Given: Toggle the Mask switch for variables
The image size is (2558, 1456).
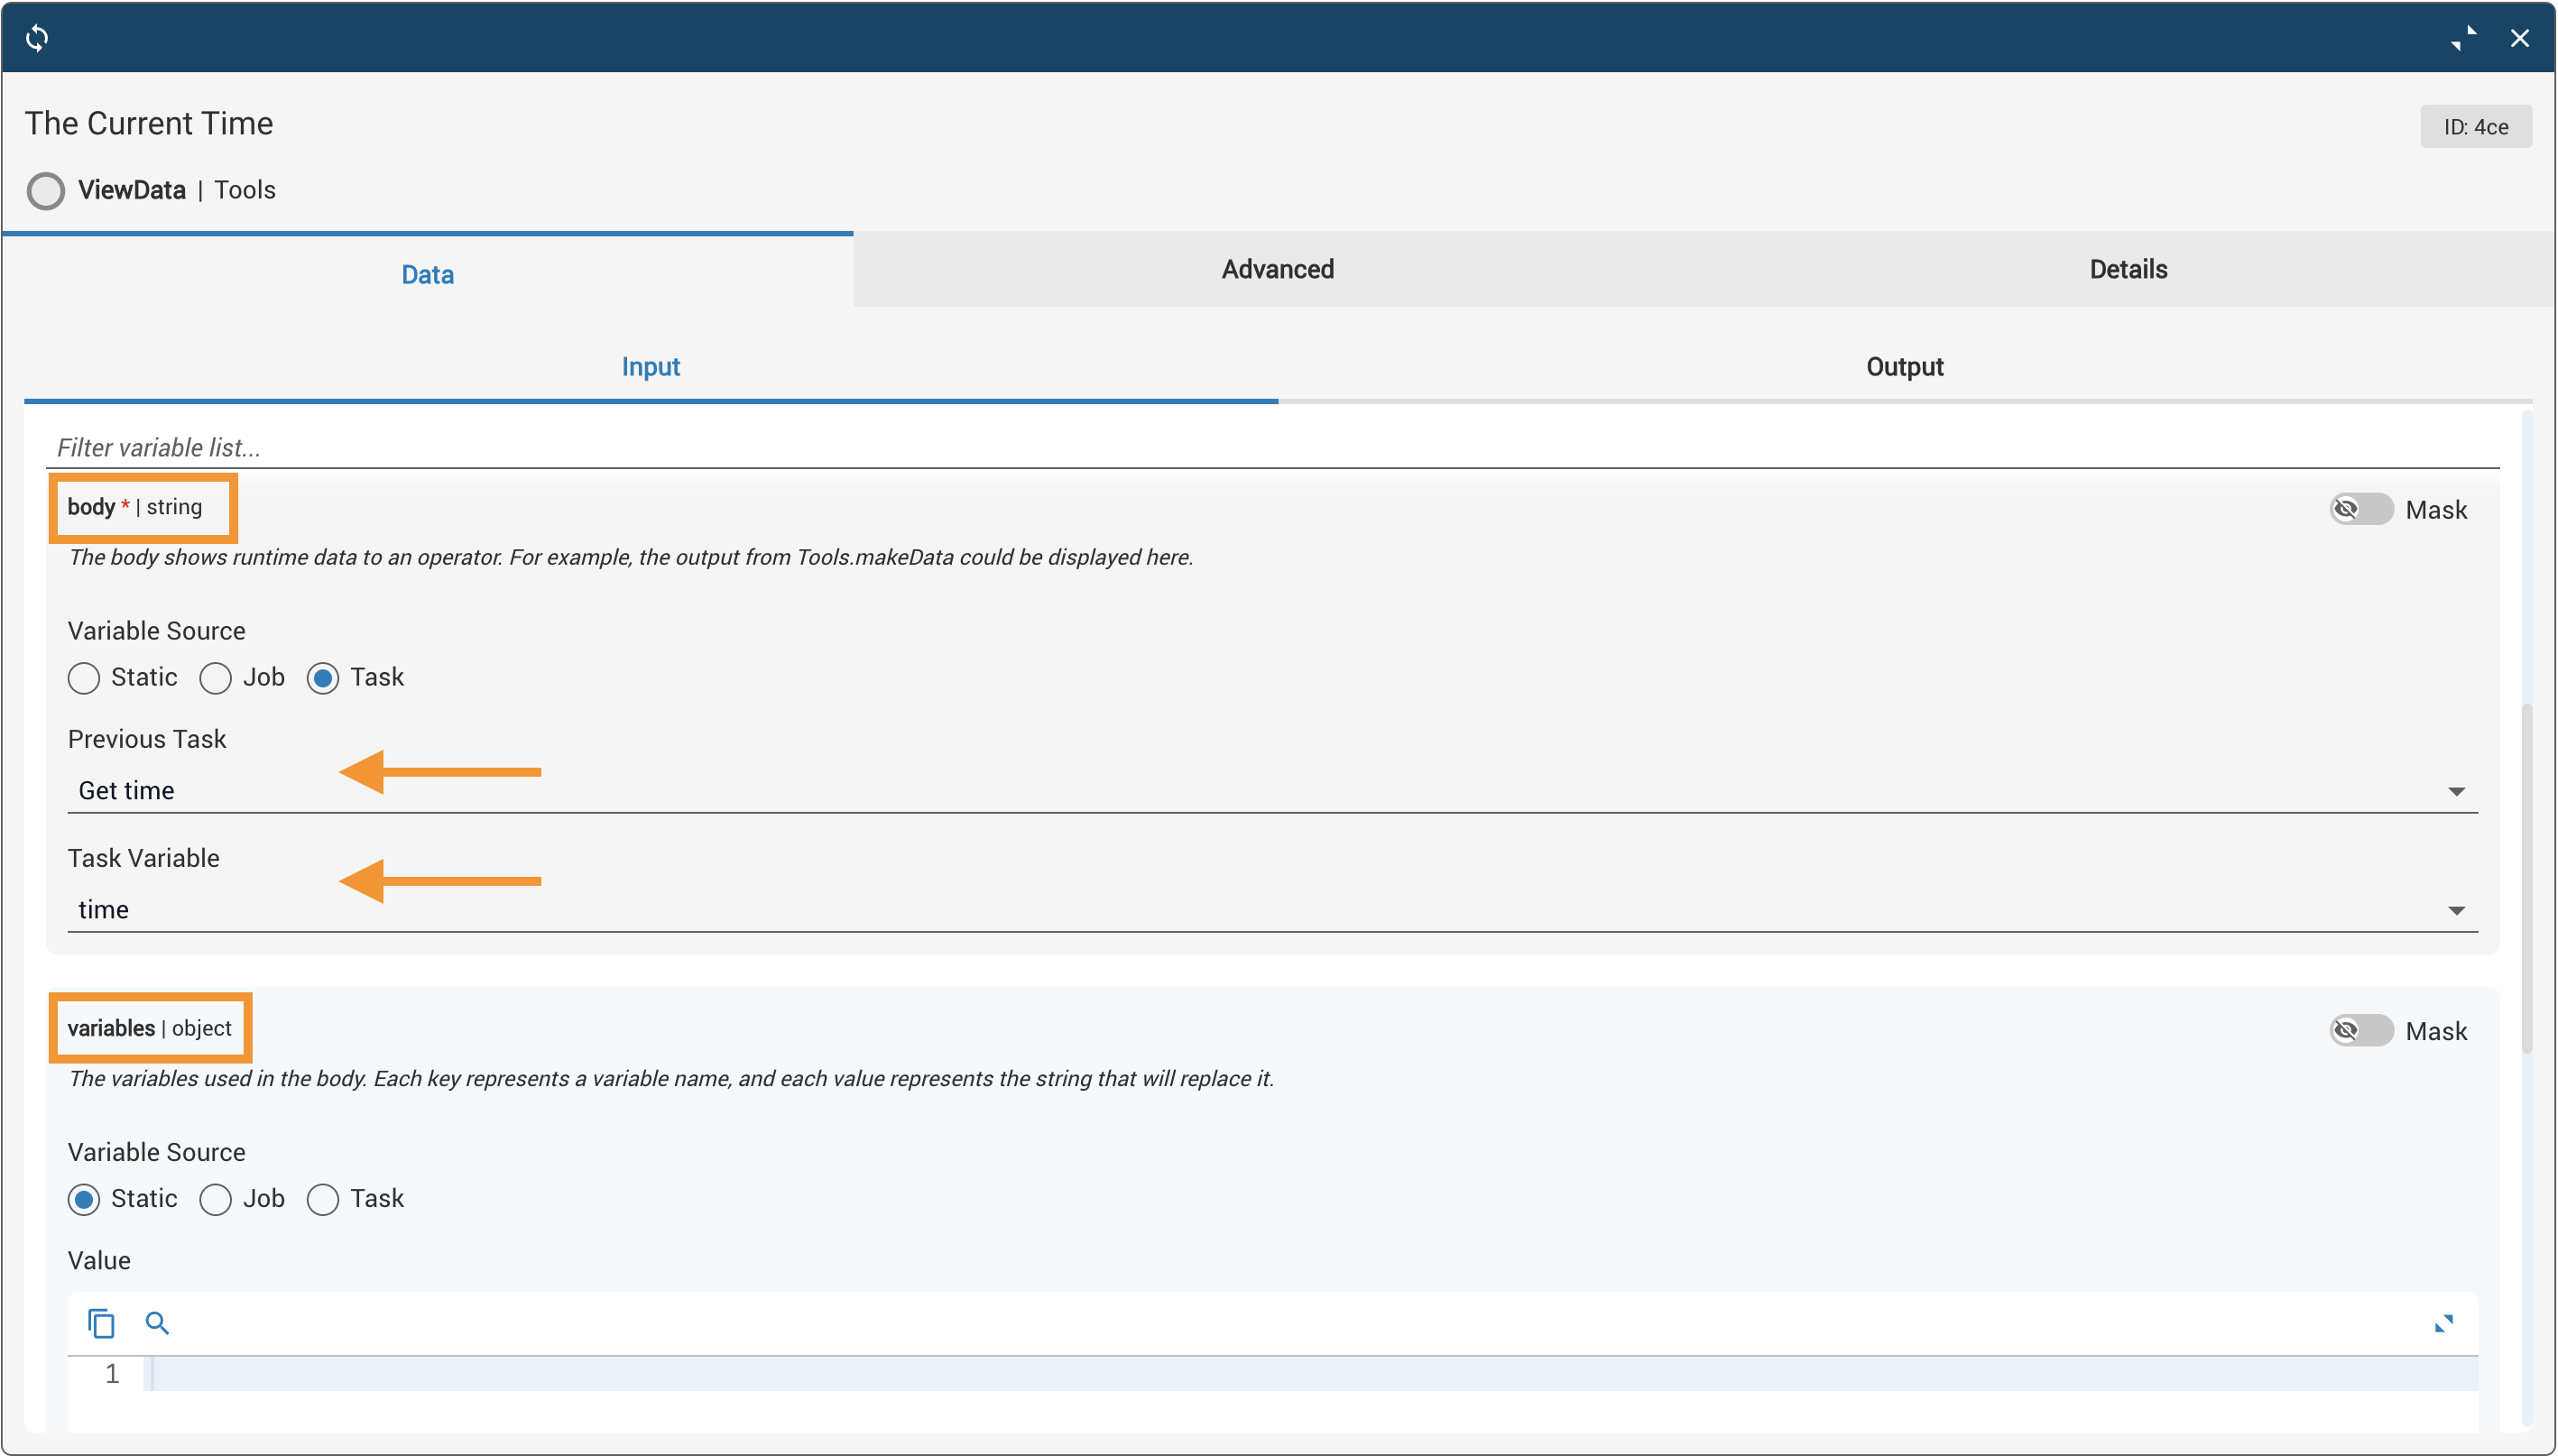Looking at the screenshot, I should [2360, 1030].
